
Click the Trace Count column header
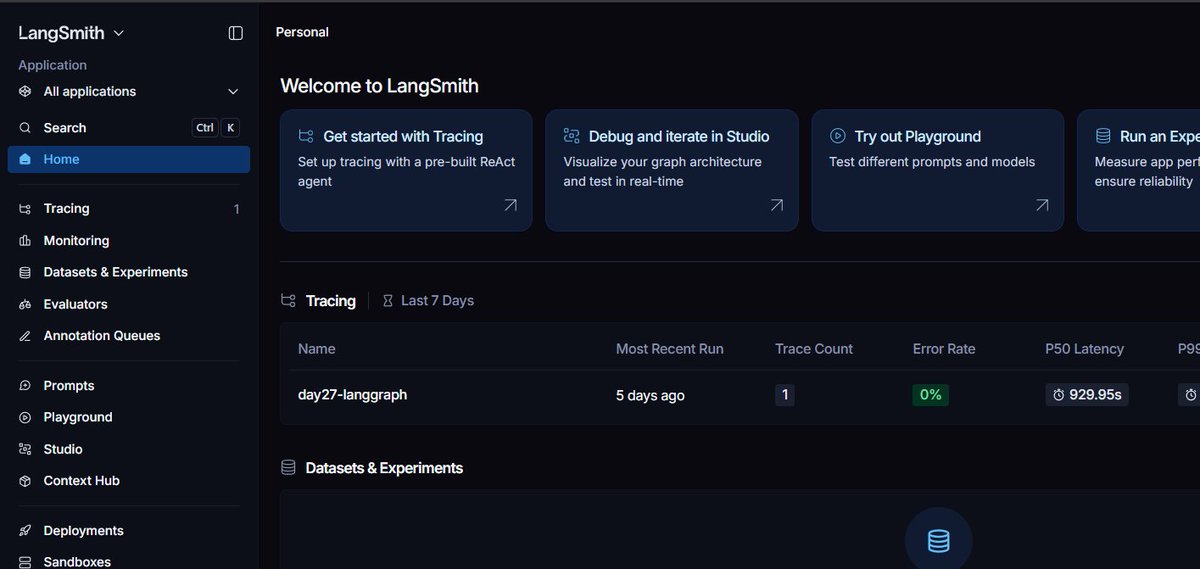pos(814,349)
